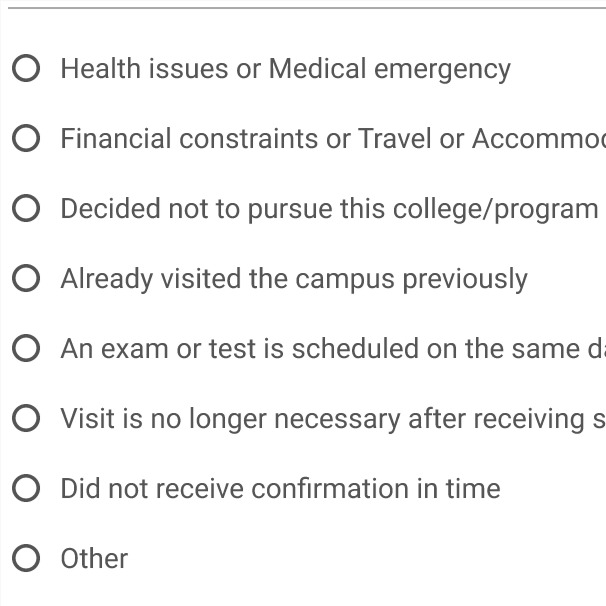The image size is (606, 606).
Task: Mark the Already visited the campus previously radio
Action: point(28,279)
